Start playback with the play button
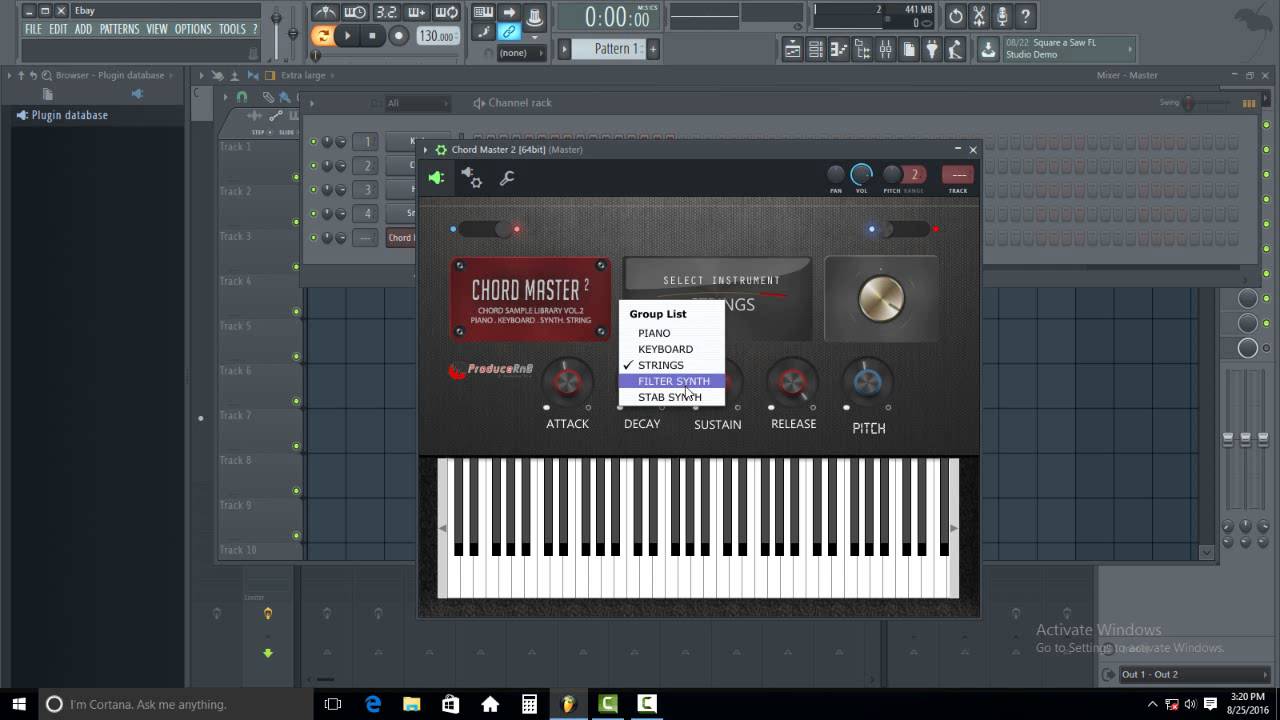1280x720 pixels. click(347, 36)
